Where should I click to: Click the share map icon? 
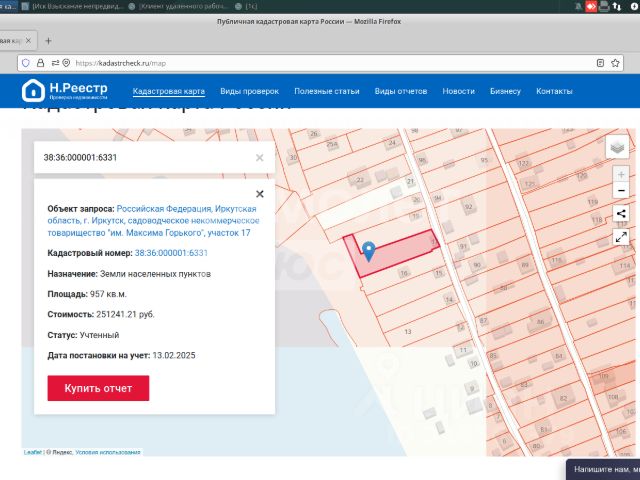[621, 213]
